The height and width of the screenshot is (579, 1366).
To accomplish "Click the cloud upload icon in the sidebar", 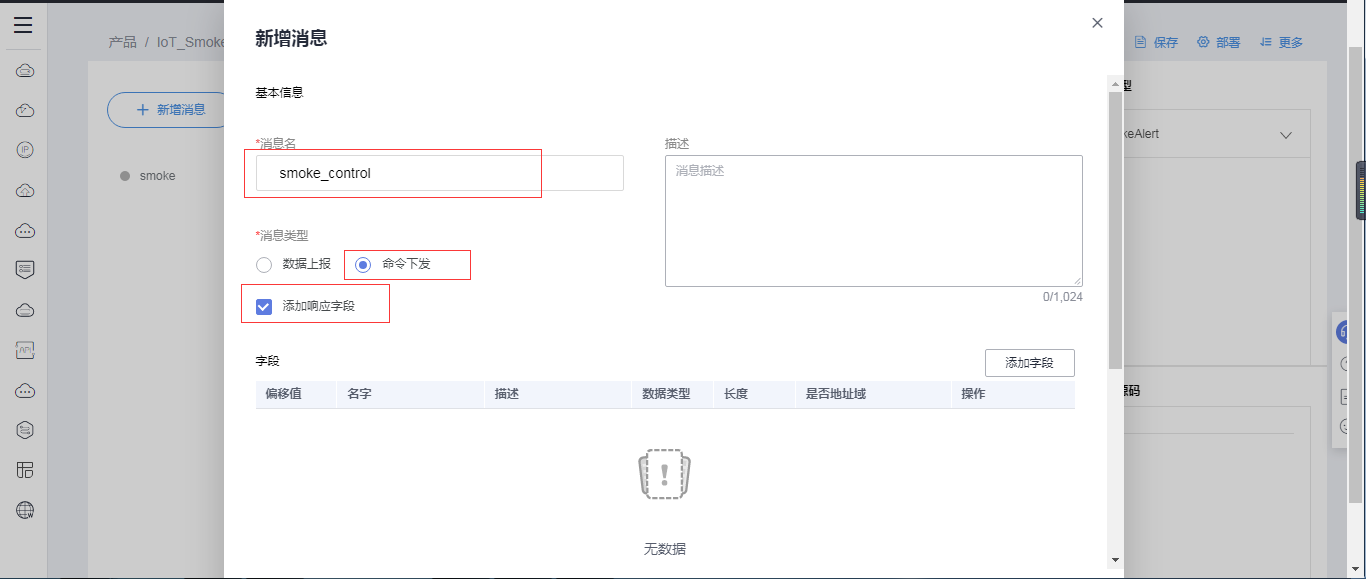I will (x=26, y=190).
